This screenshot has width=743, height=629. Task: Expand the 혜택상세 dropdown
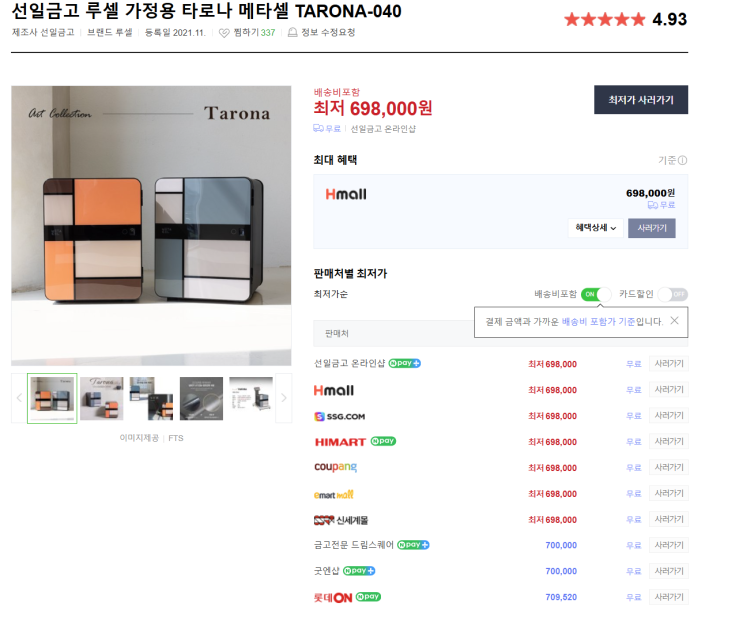click(596, 228)
